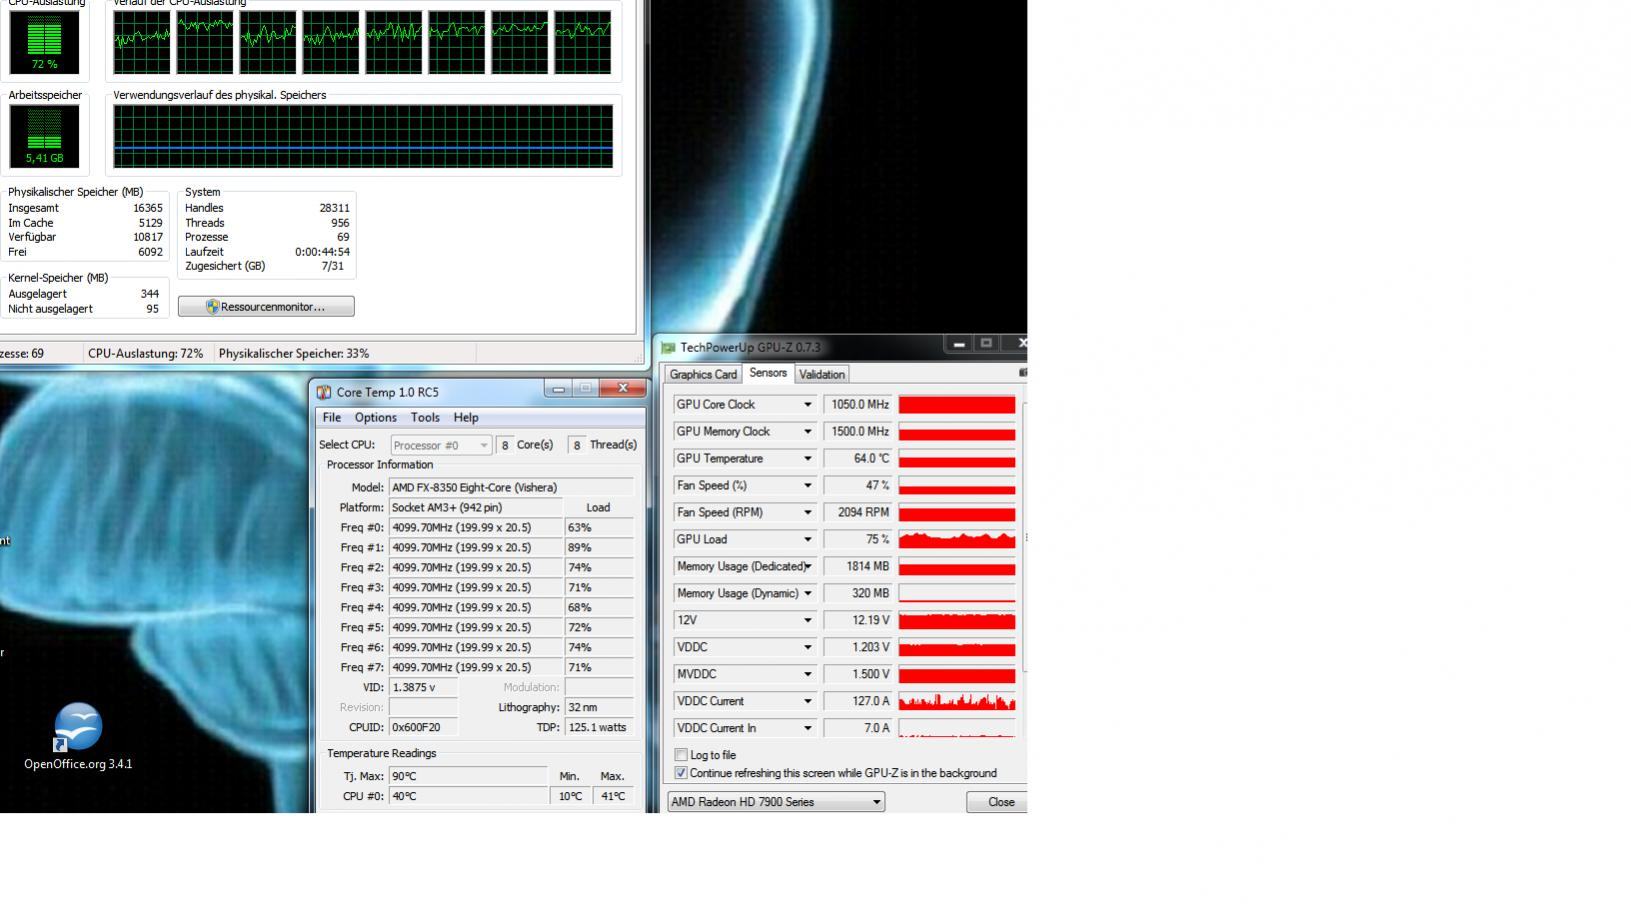
Task: Enable the Log to file checkbox
Action: [x=681, y=755]
